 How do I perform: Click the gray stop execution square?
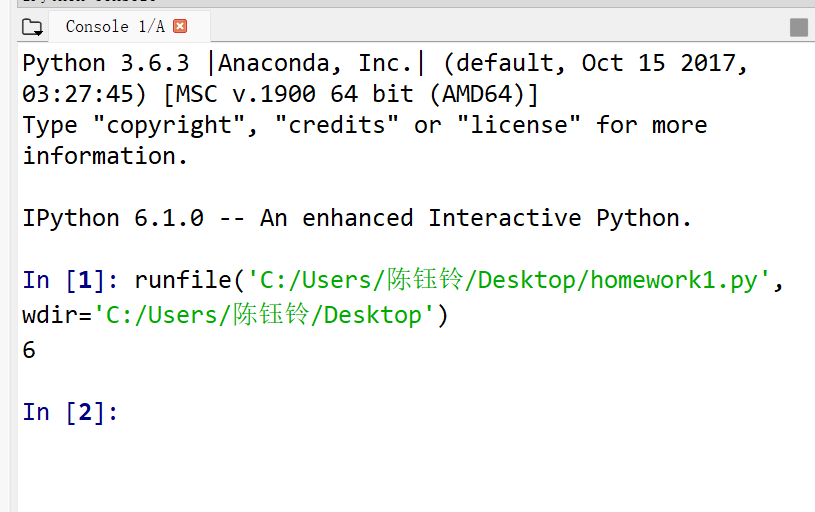point(799,27)
